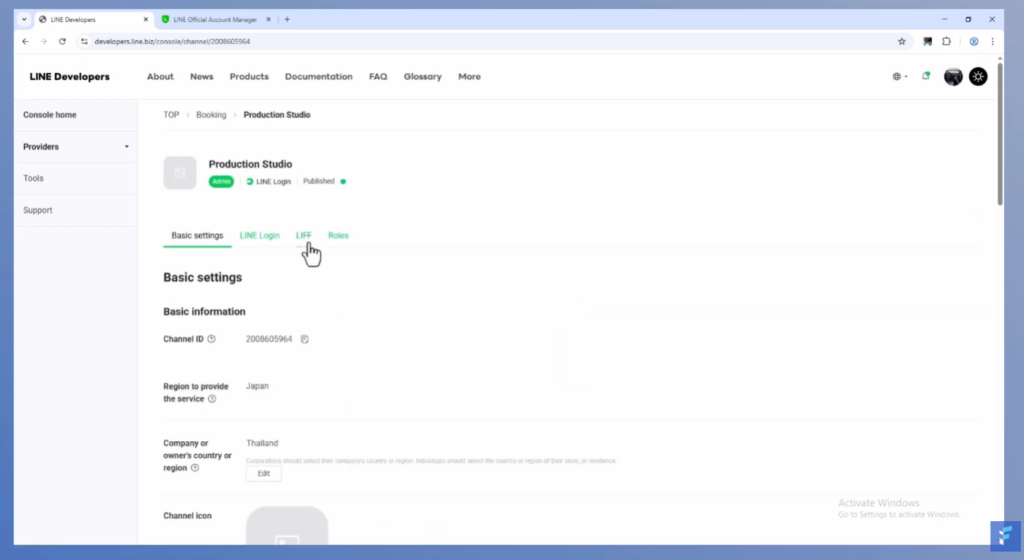Click help icon for Region to provide the service

(x=212, y=399)
